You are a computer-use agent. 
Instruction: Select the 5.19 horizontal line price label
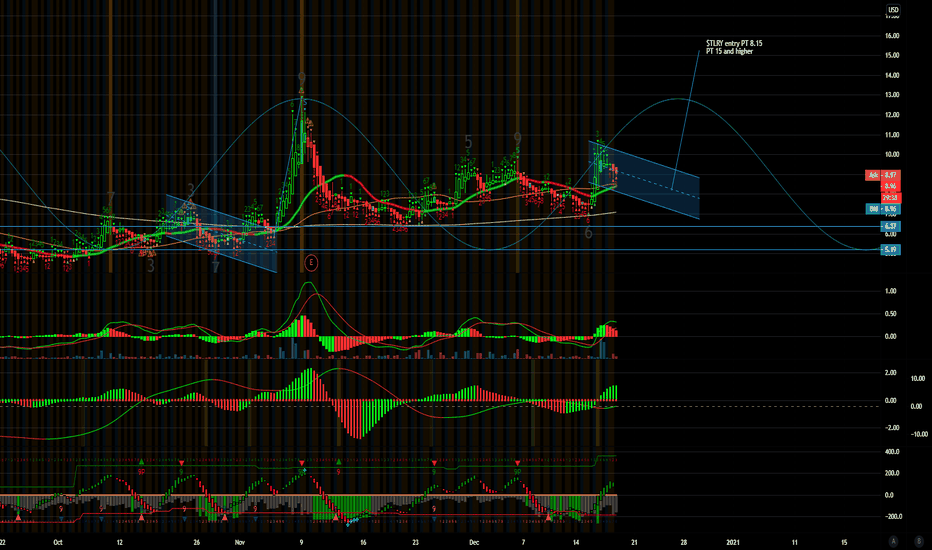point(890,250)
